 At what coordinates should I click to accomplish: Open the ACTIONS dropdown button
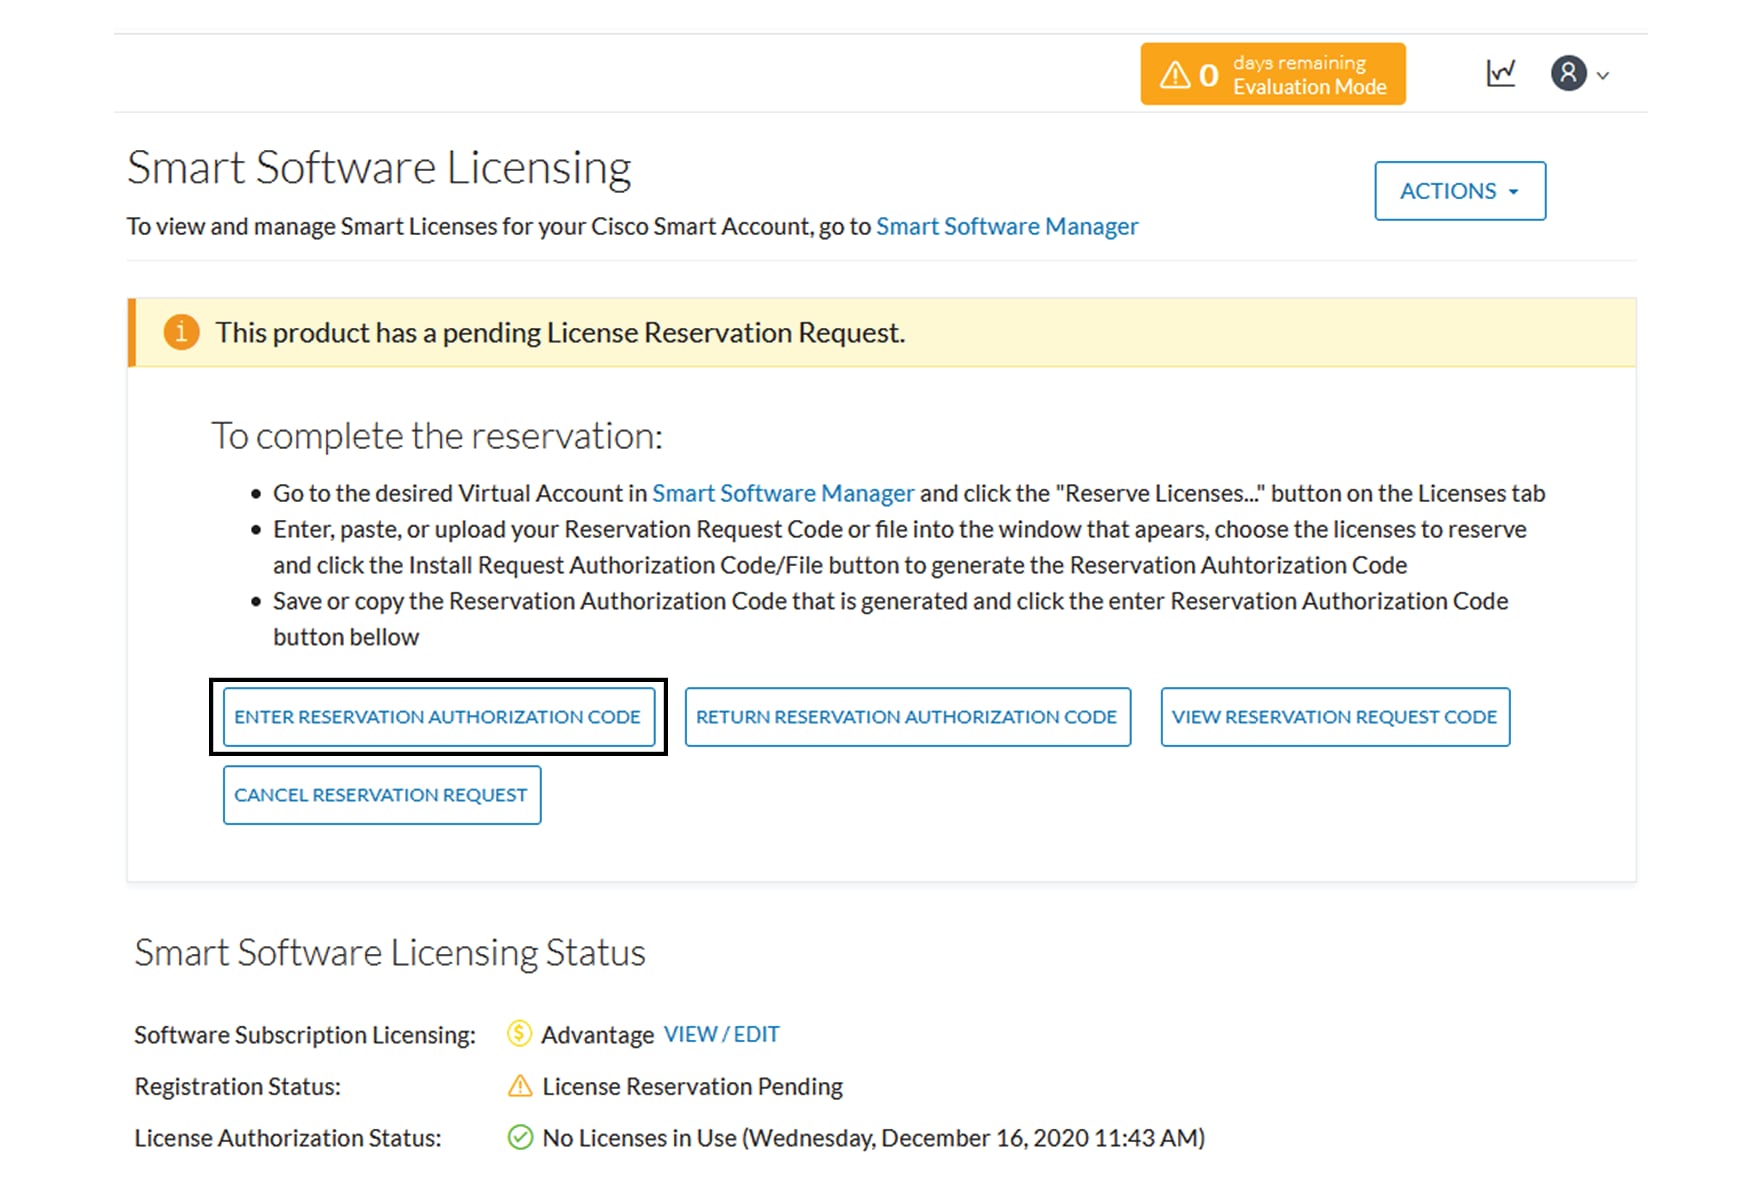click(1460, 191)
